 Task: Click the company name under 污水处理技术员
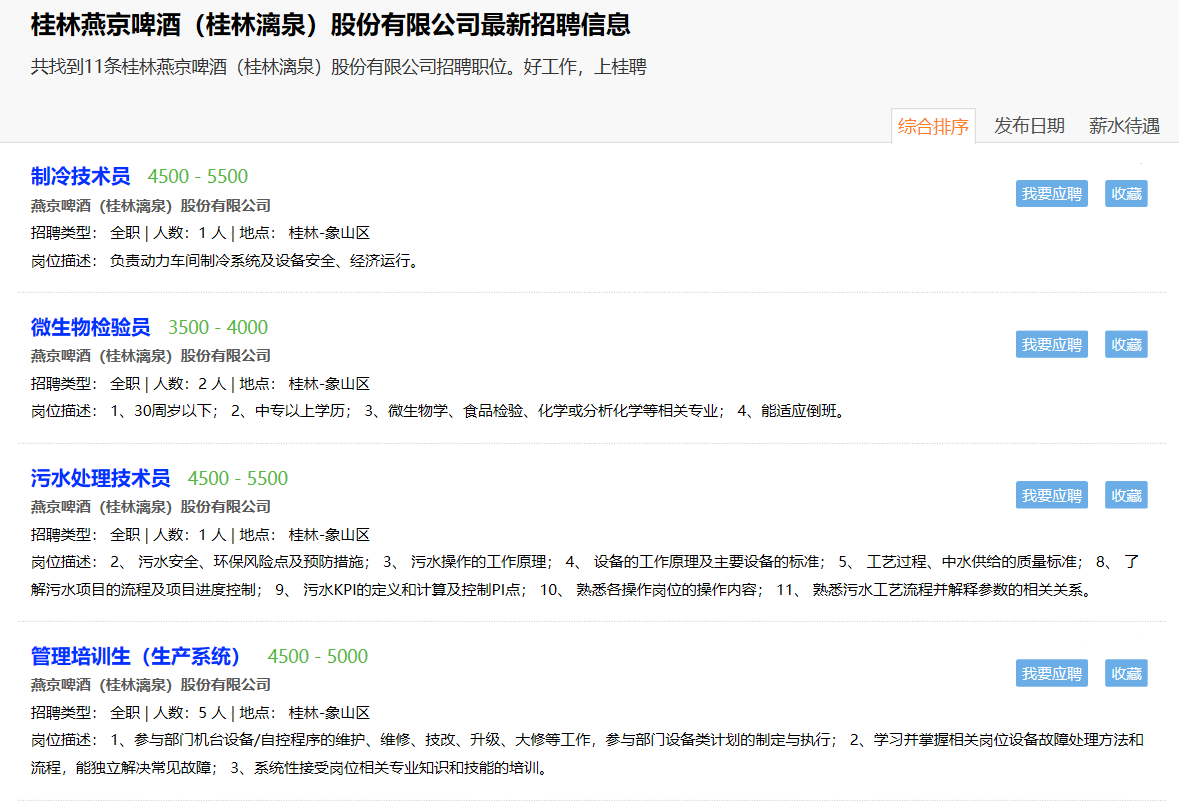pyautogui.click(x=150, y=507)
